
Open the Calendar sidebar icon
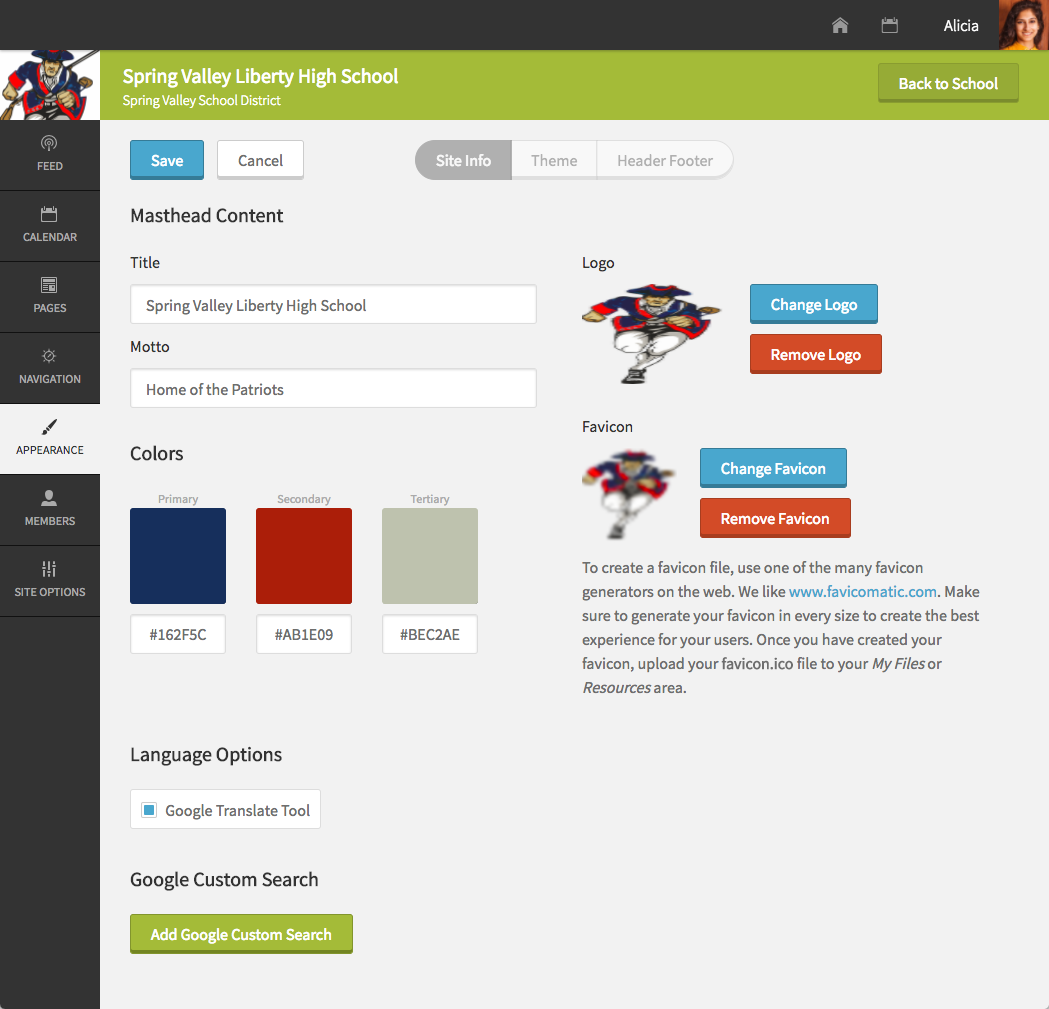50,214
